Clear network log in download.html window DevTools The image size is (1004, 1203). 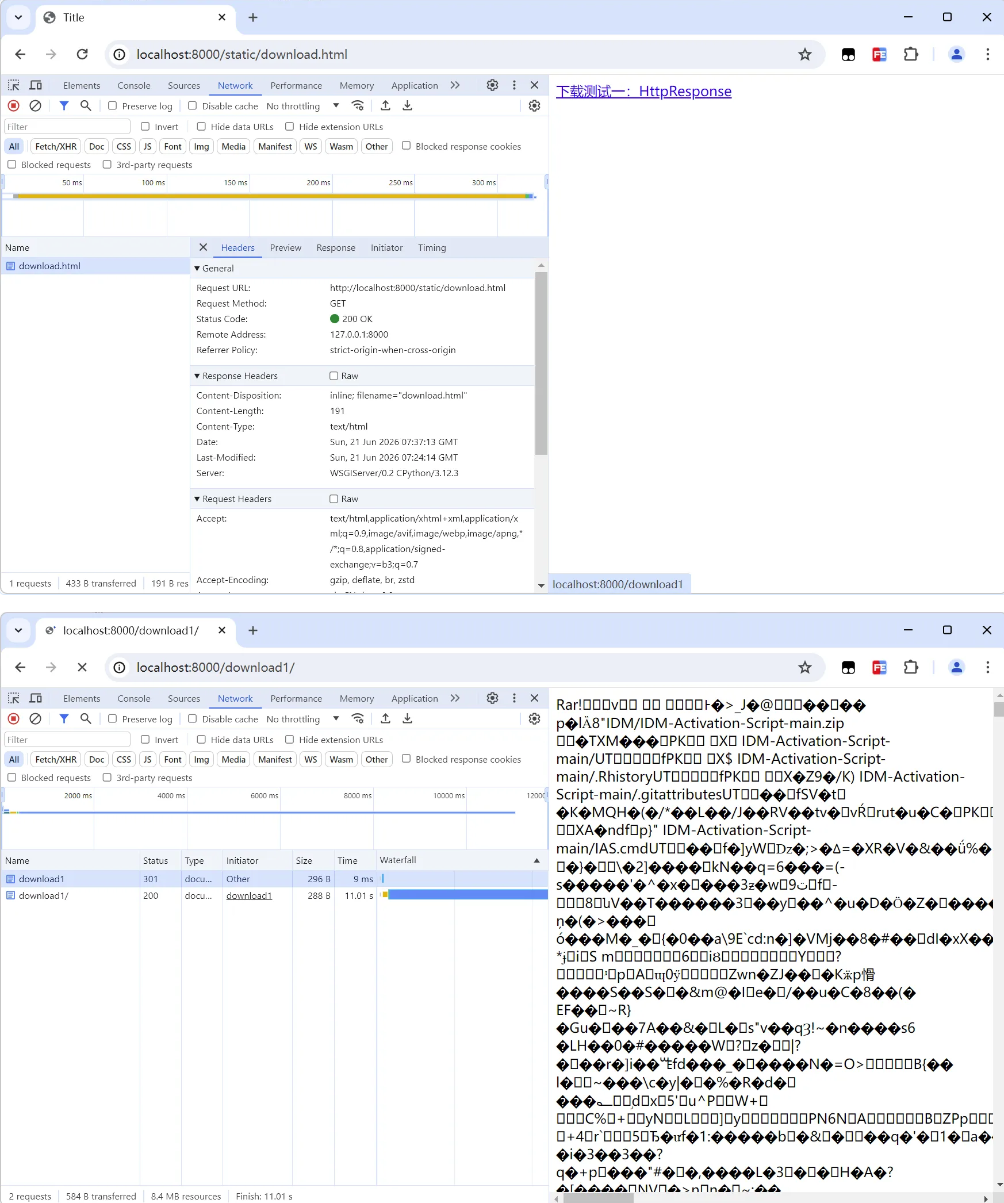click(x=35, y=106)
